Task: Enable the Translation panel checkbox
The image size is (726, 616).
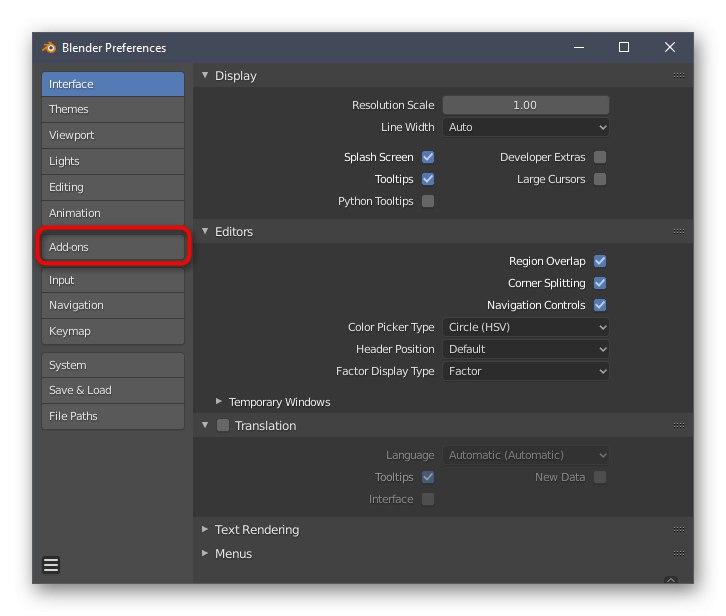Action: [x=224, y=426]
